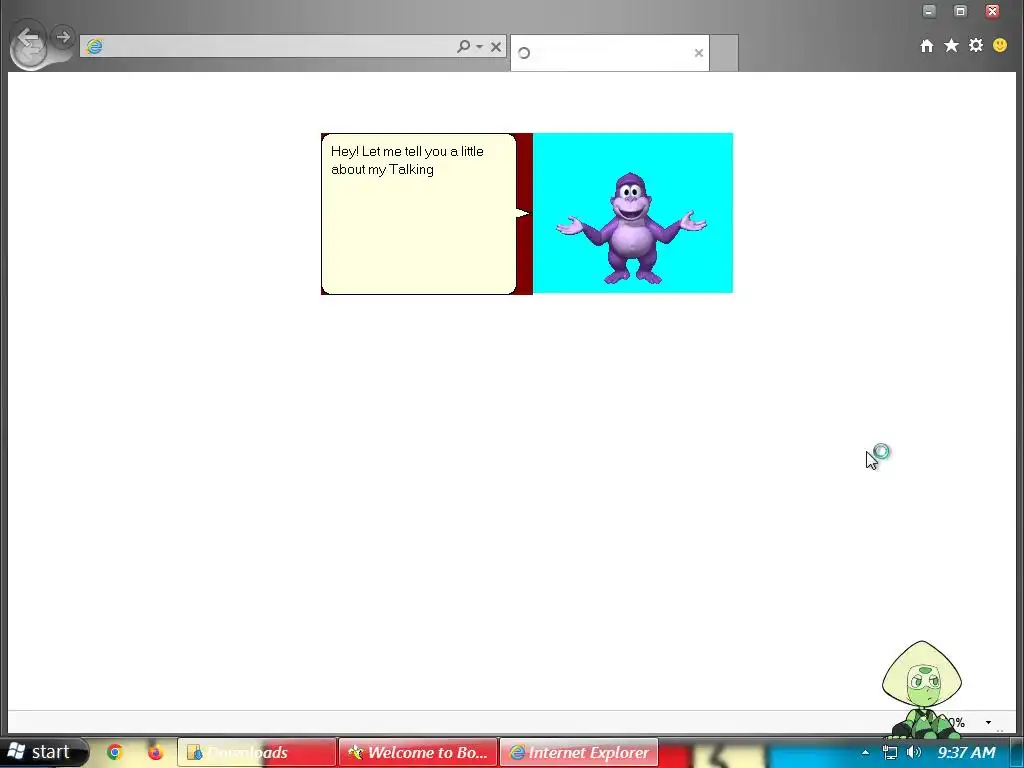Image resolution: width=1024 pixels, height=768 pixels.
Task: Open the Home page icon
Action: 927,45
